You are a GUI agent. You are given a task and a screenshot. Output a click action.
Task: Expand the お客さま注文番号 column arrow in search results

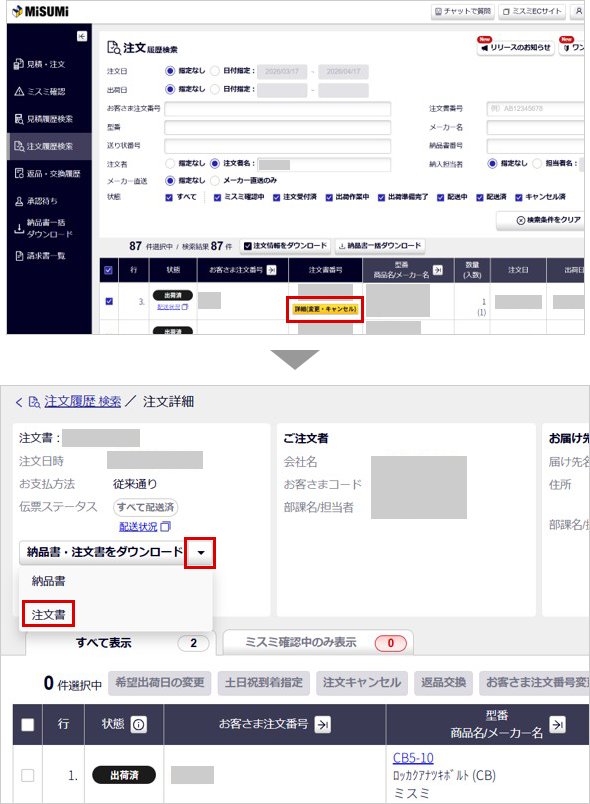pos(272,270)
